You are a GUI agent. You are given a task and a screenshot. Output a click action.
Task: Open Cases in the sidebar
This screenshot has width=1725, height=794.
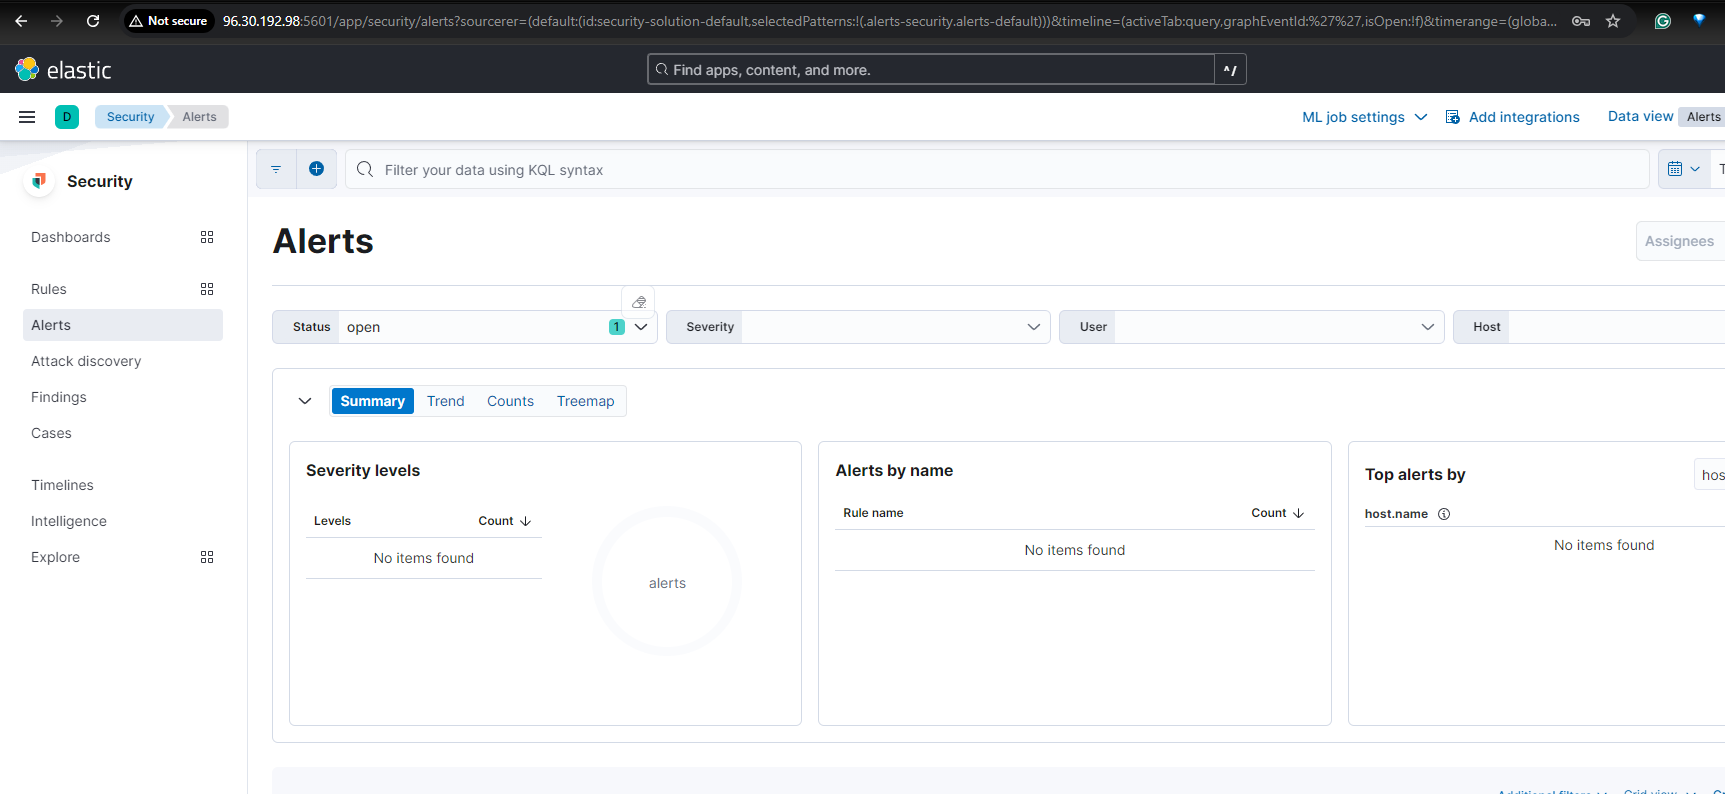(51, 433)
